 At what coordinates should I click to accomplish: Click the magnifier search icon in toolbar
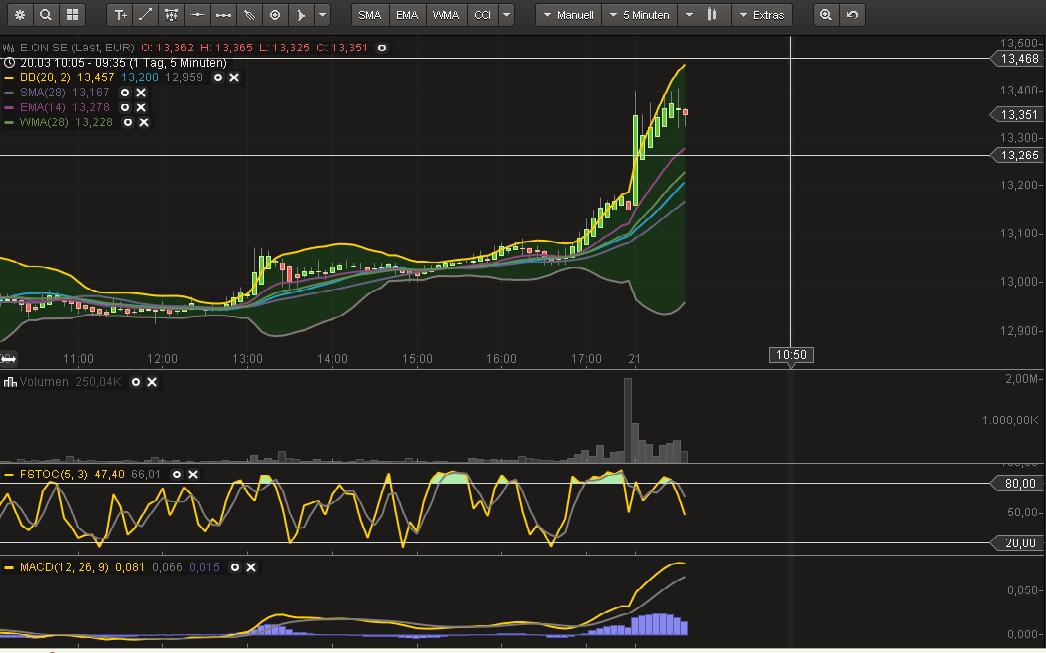(x=45, y=15)
